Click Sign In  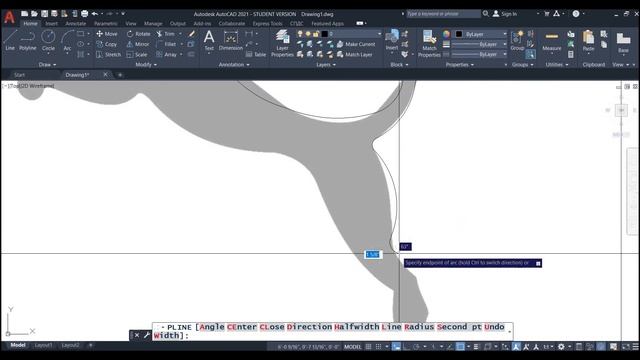(505, 14)
